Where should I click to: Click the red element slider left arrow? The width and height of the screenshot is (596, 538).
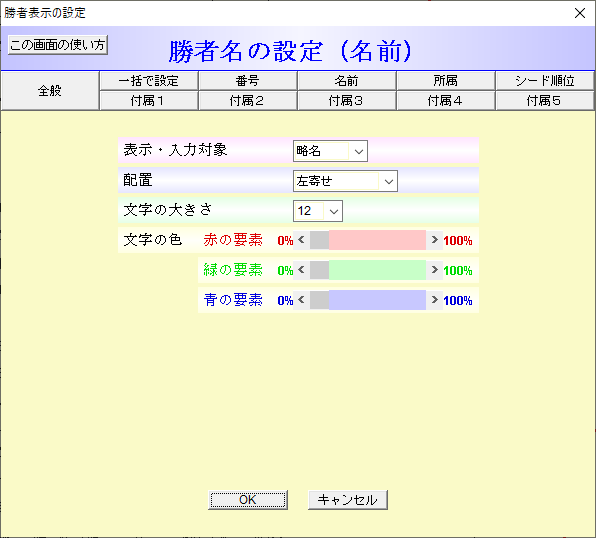pyautogui.click(x=301, y=240)
